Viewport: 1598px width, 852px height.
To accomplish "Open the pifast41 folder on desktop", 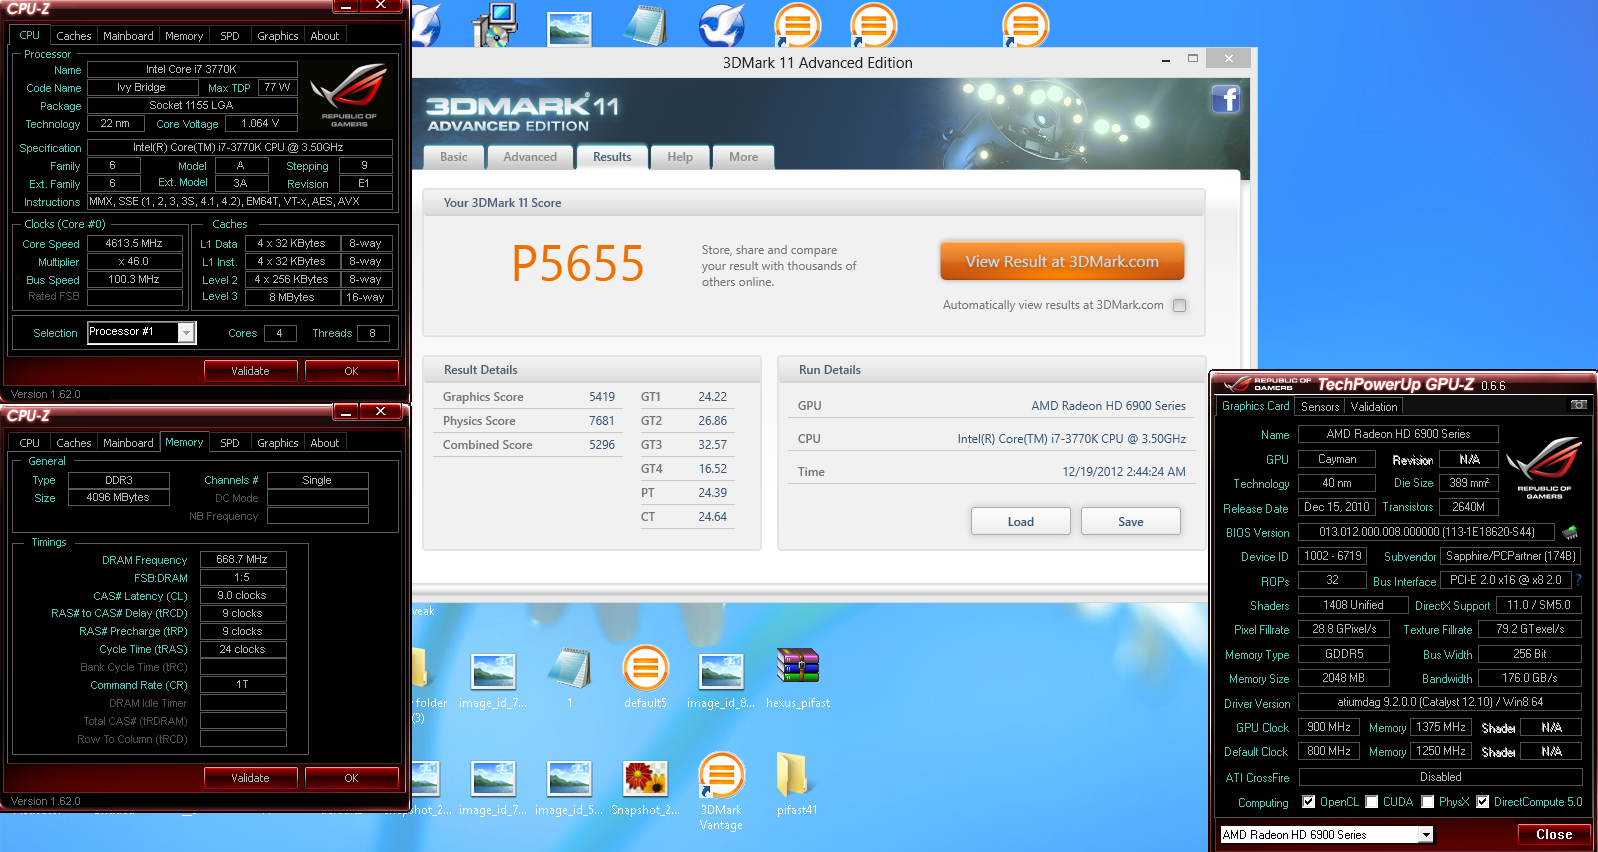I will 797,784.
